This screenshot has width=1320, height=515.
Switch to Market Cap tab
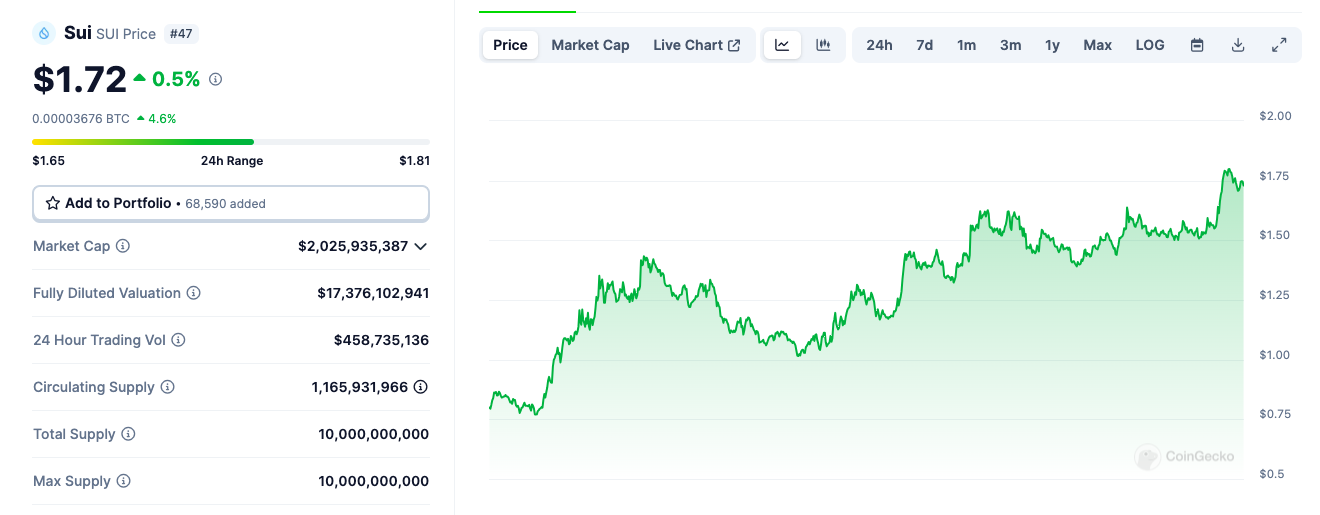pyautogui.click(x=590, y=45)
